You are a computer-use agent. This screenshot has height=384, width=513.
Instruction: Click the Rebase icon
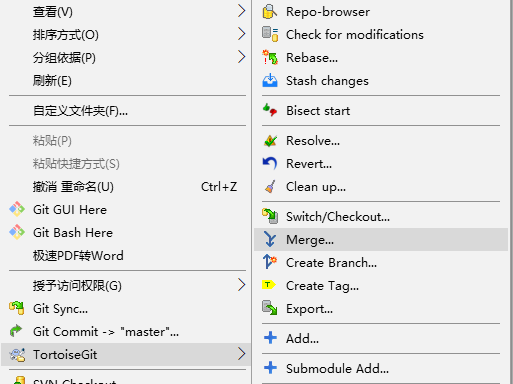[270, 58]
